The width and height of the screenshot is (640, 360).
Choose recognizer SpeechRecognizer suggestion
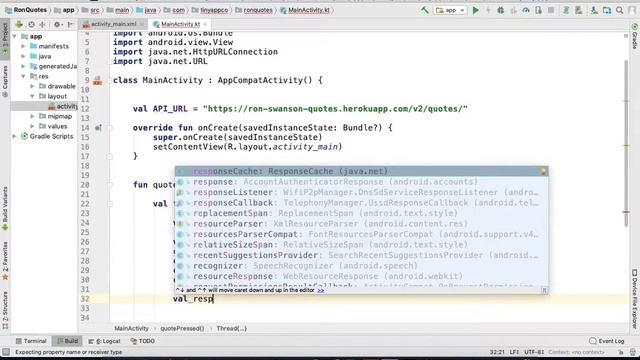click(361, 266)
